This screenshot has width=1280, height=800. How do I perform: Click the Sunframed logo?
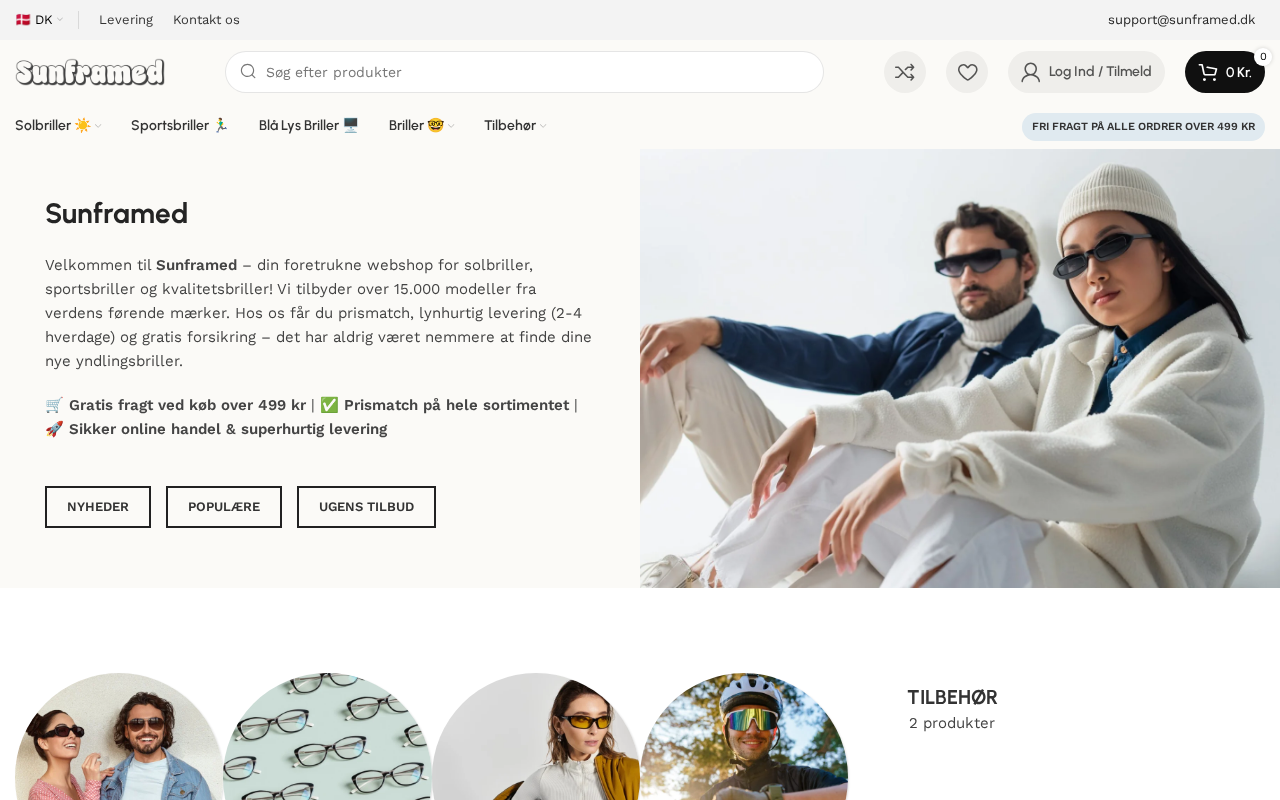90,72
